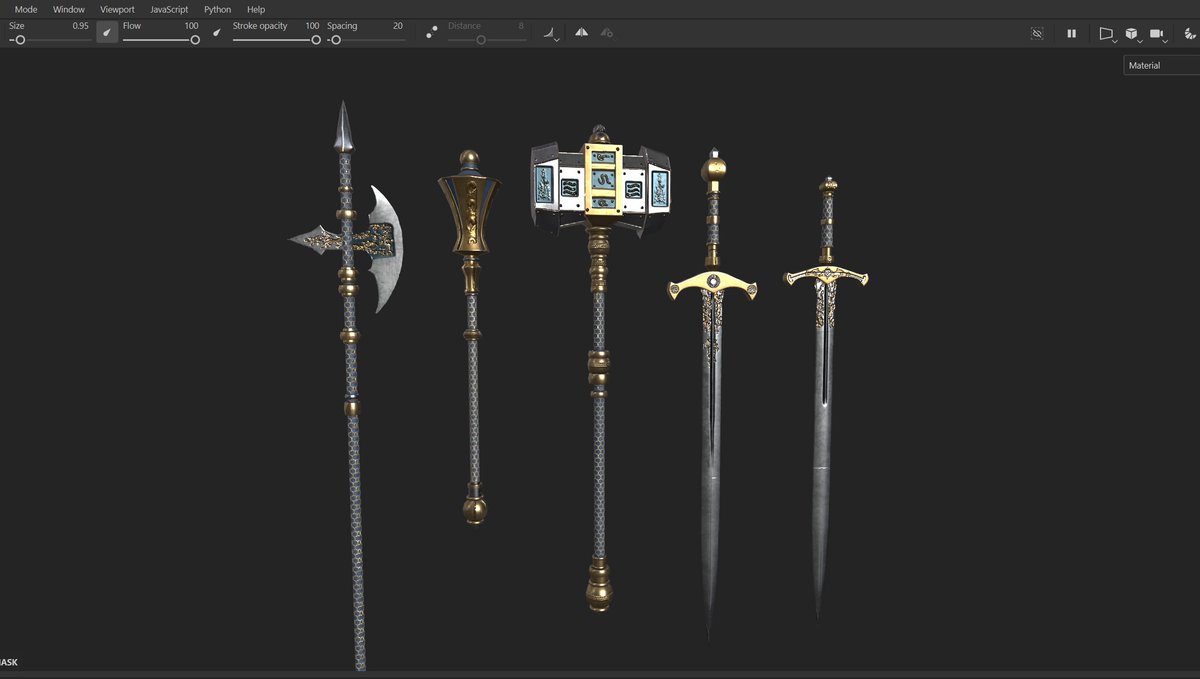This screenshot has width=1200, height=679.
Task: Toggle the symmetry mirror icon
Action: point(581,33)
